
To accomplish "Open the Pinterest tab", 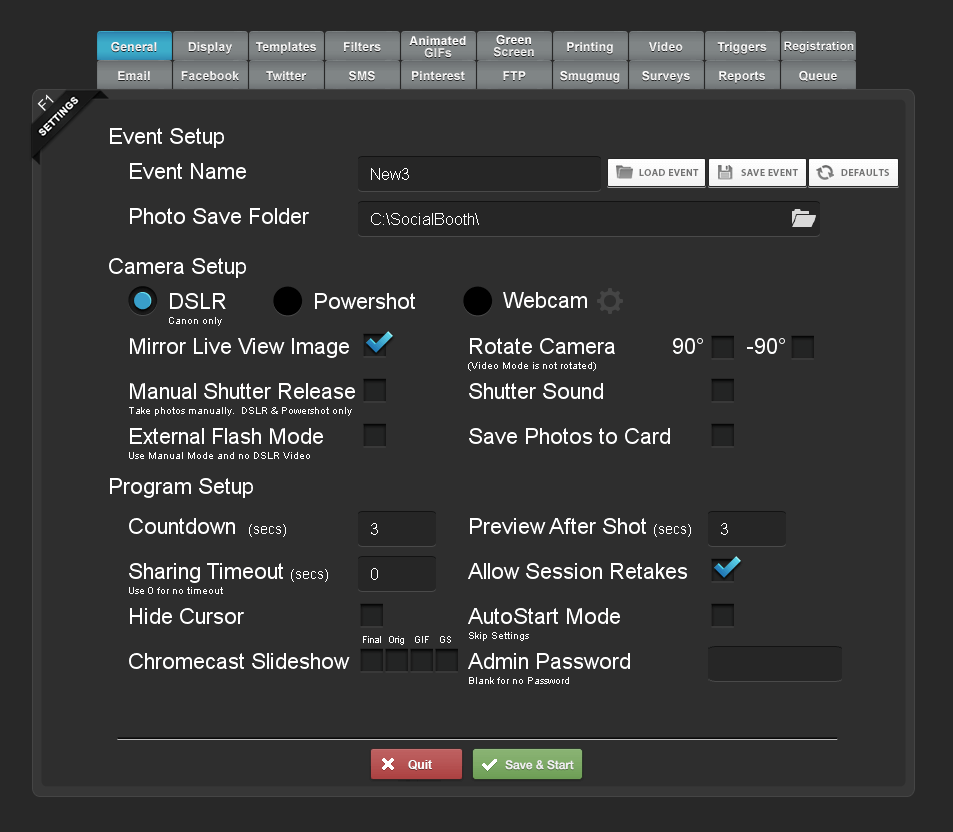I will click(x=438, y=75).
